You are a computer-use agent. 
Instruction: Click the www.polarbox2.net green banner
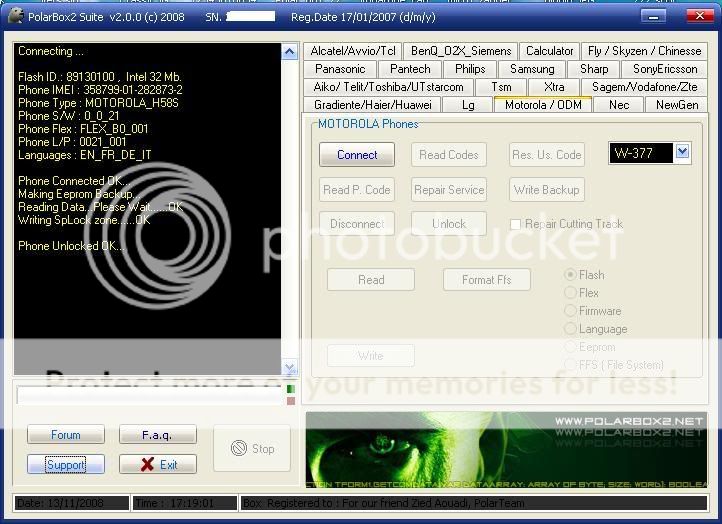pyautogui.click(x=506, y=449)
